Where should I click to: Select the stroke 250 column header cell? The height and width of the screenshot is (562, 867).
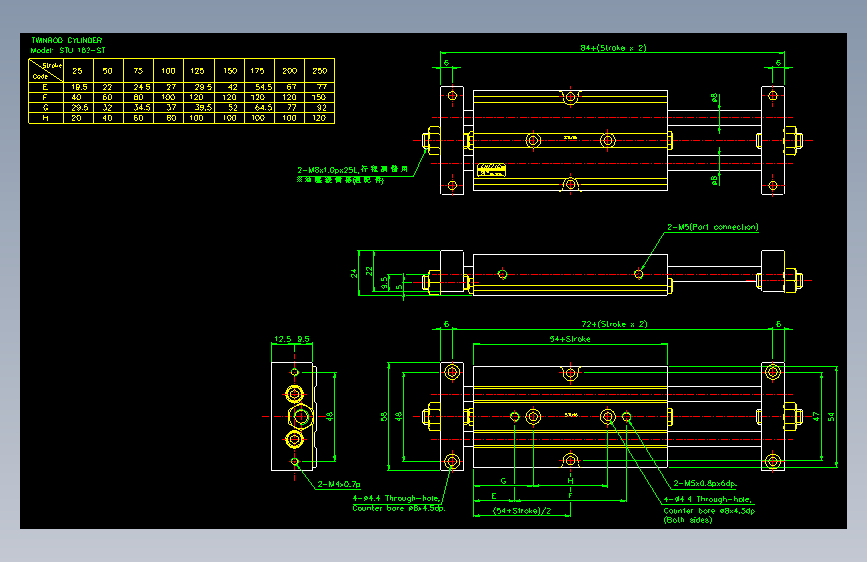(320, 71)
